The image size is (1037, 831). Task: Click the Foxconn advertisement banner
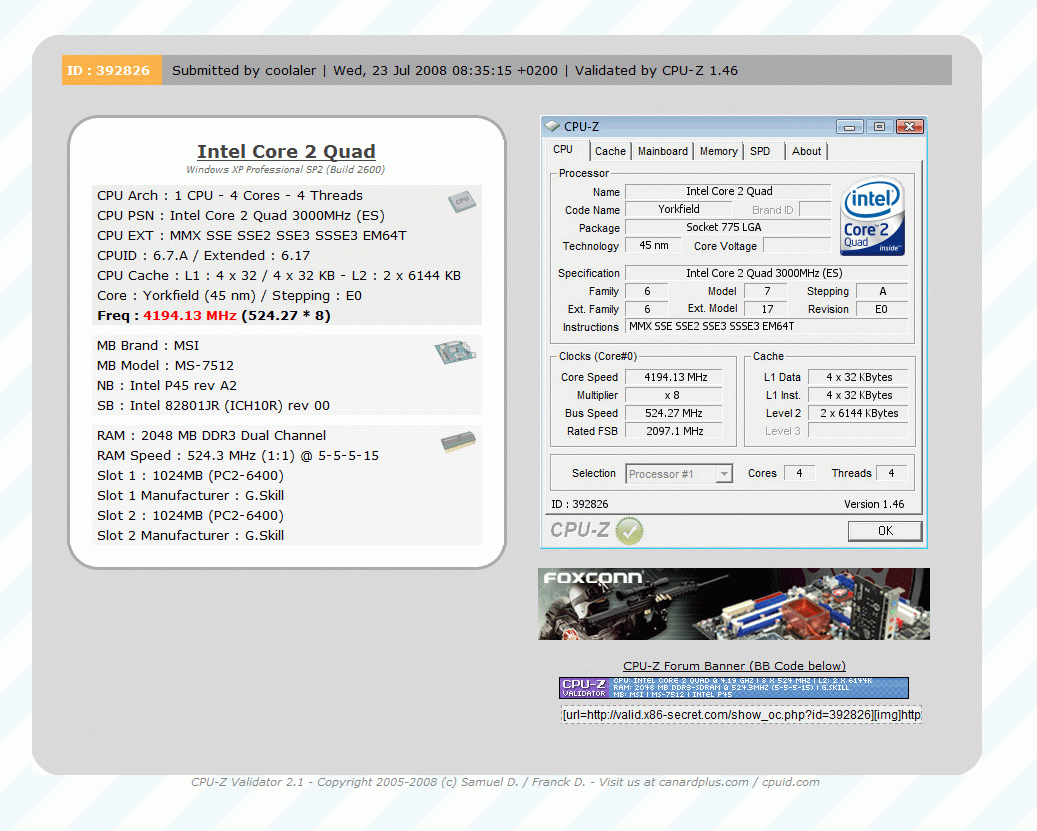tap(733, 604)
